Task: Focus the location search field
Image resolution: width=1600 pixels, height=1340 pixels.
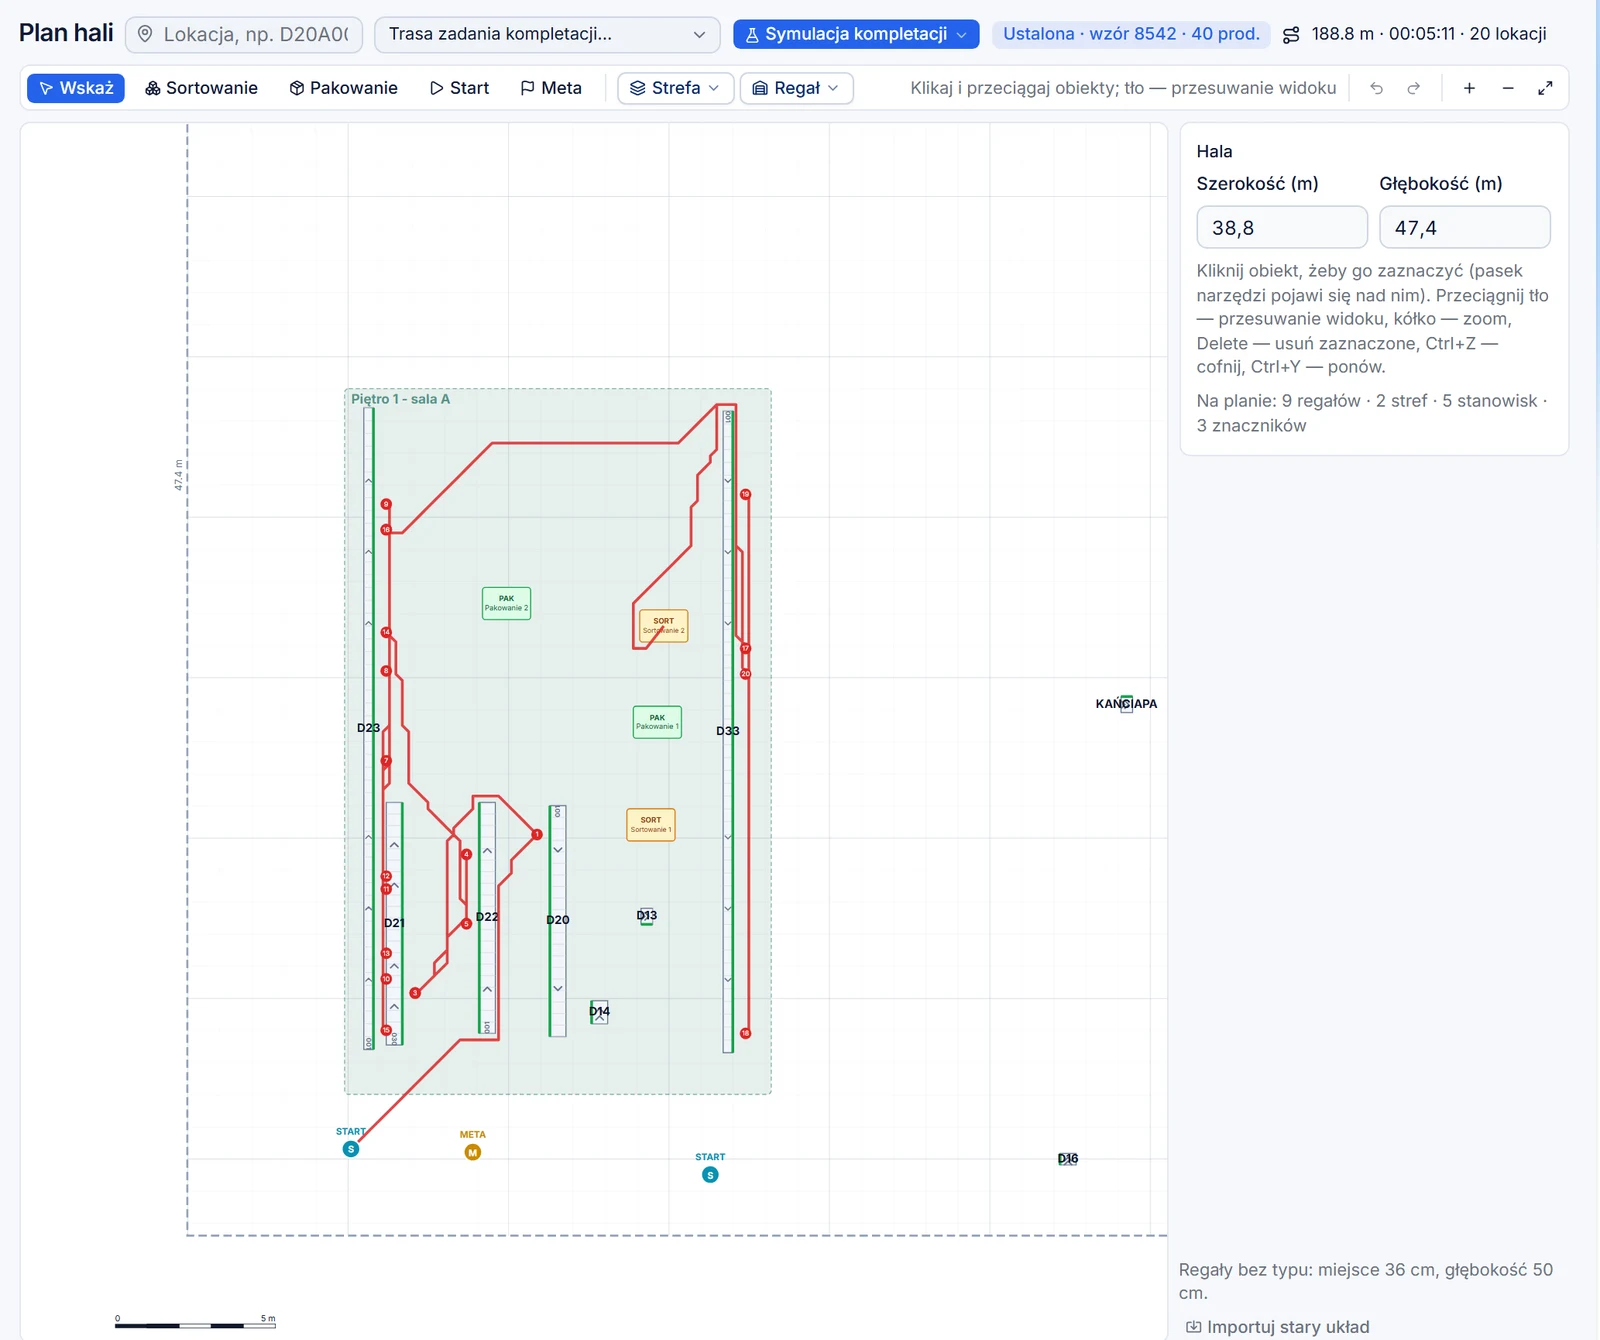Action: [x=245, y=34]
